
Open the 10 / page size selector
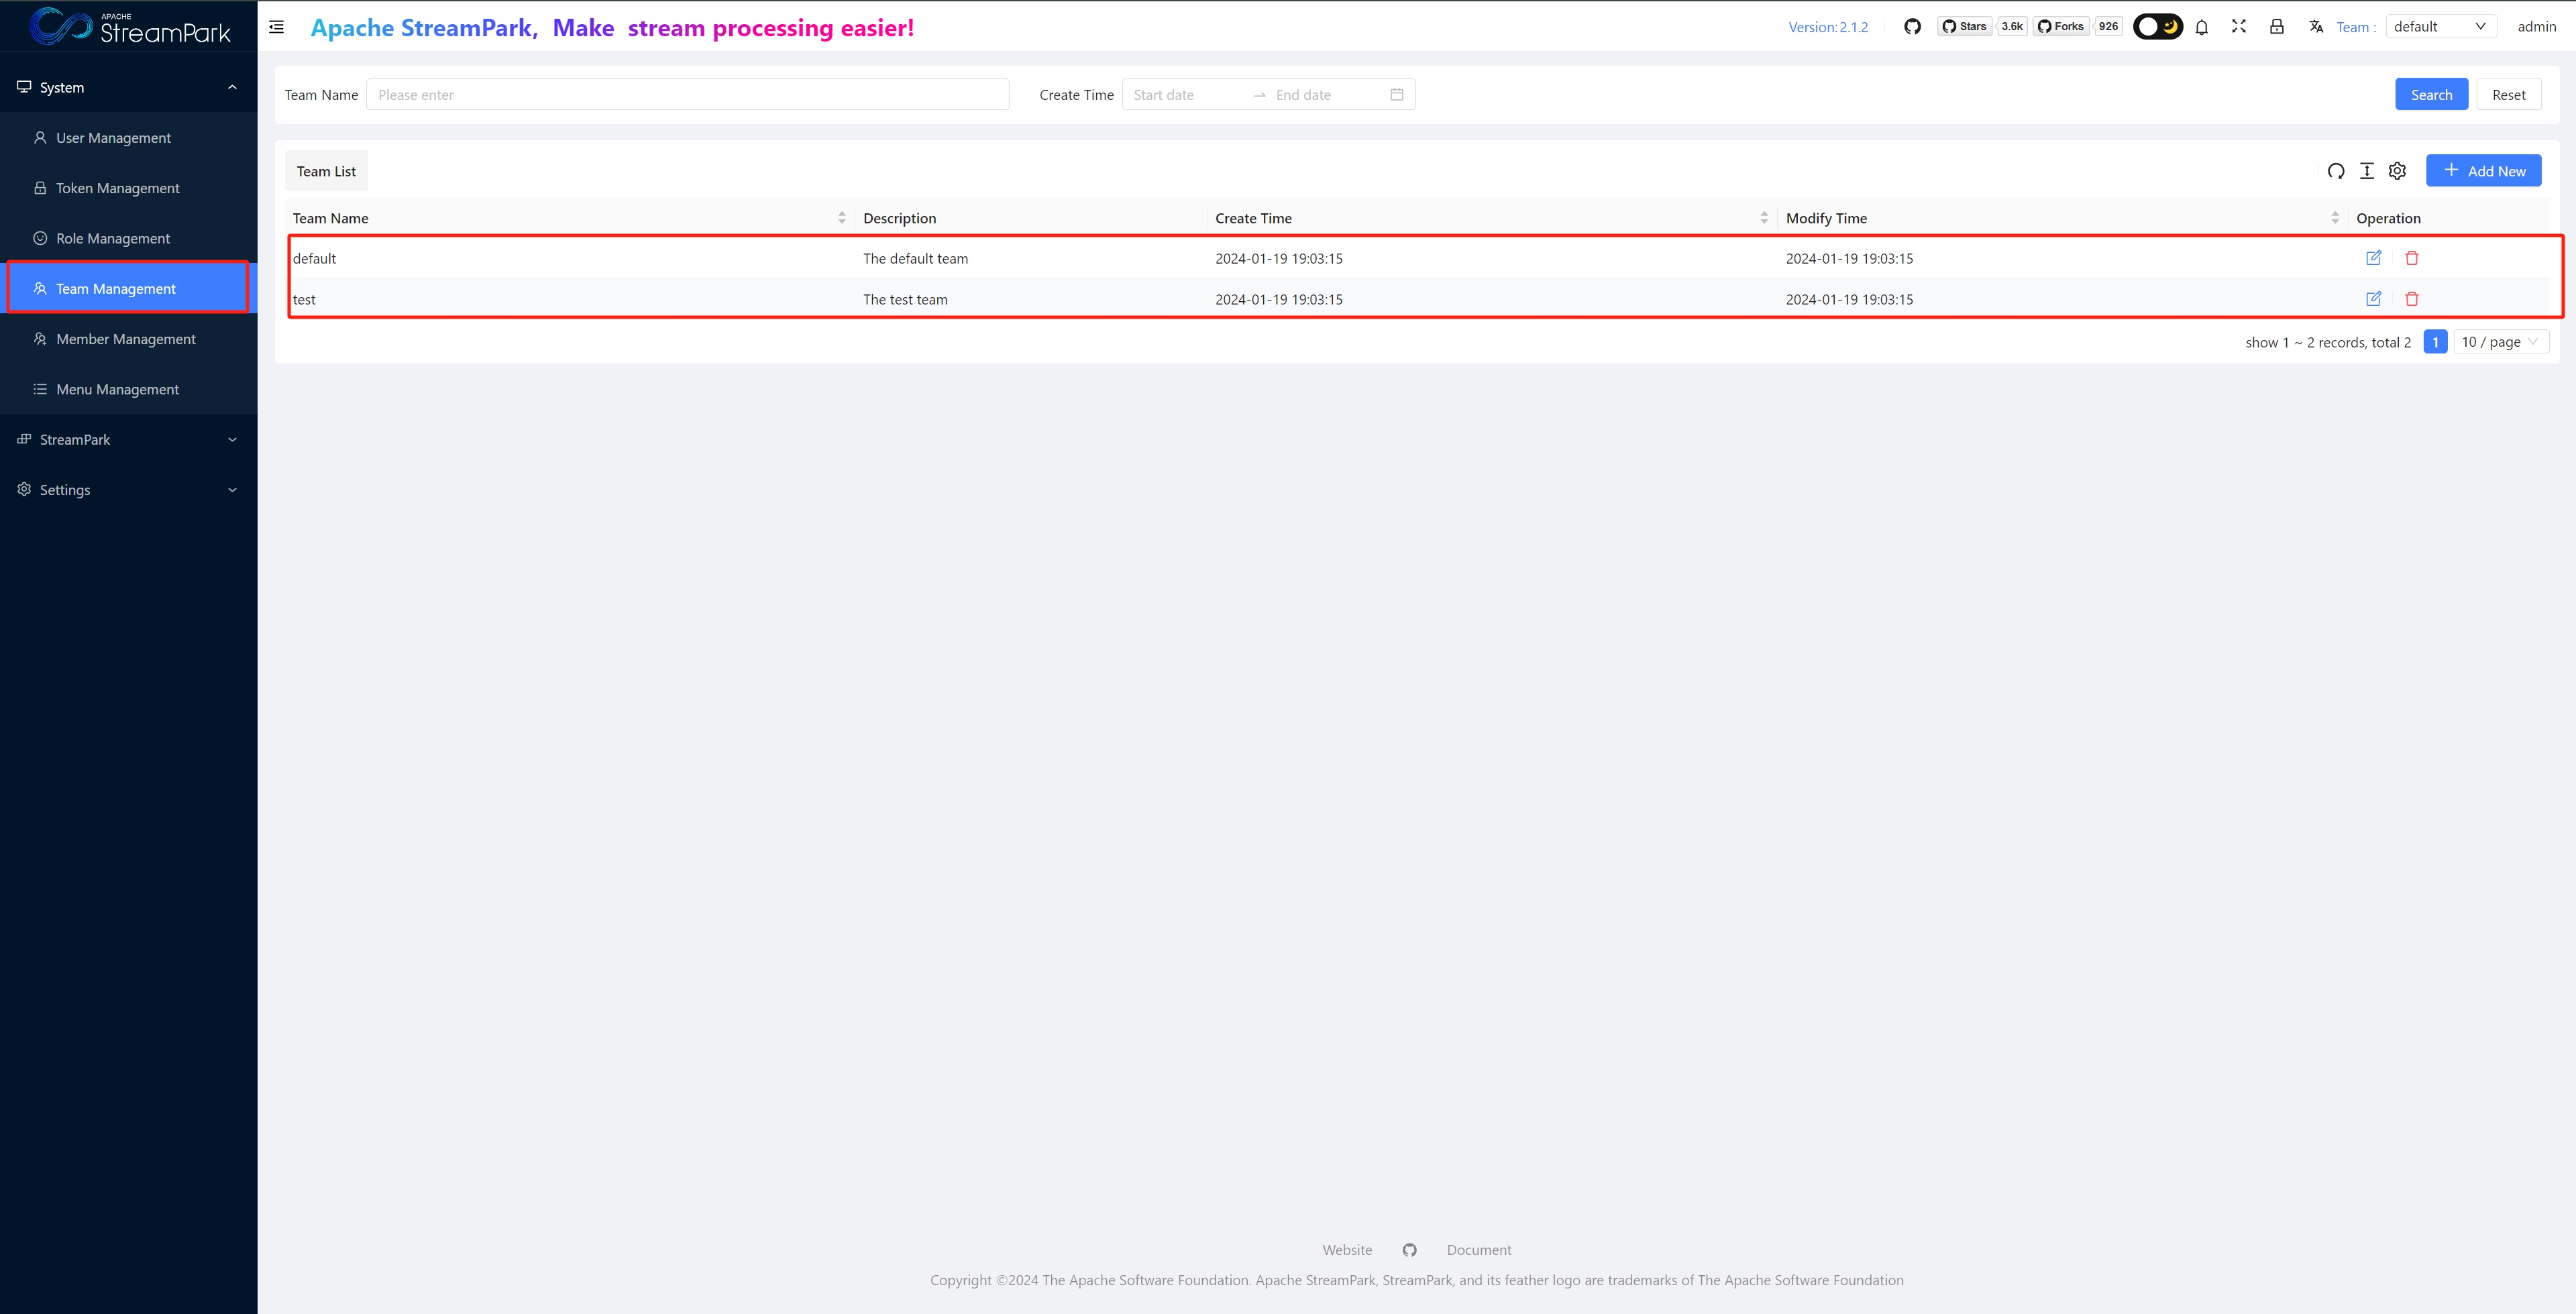2500,342
